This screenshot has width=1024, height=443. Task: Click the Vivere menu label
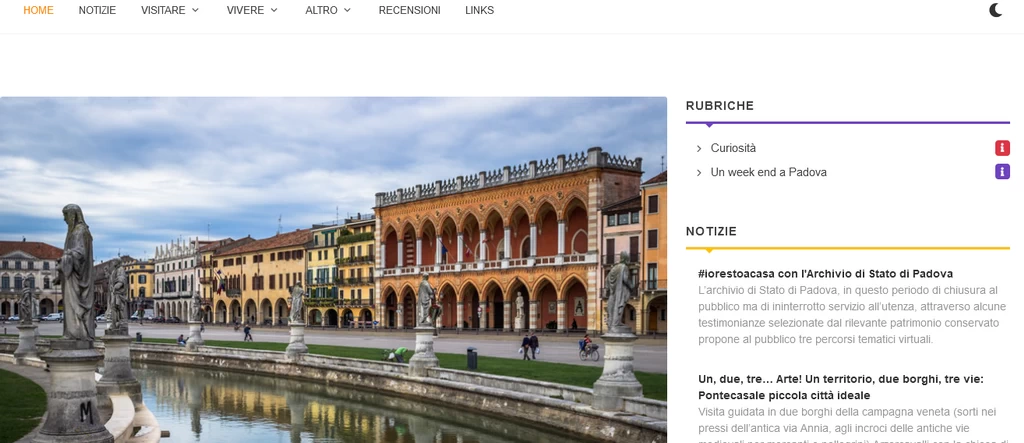(x=246, y=10)
